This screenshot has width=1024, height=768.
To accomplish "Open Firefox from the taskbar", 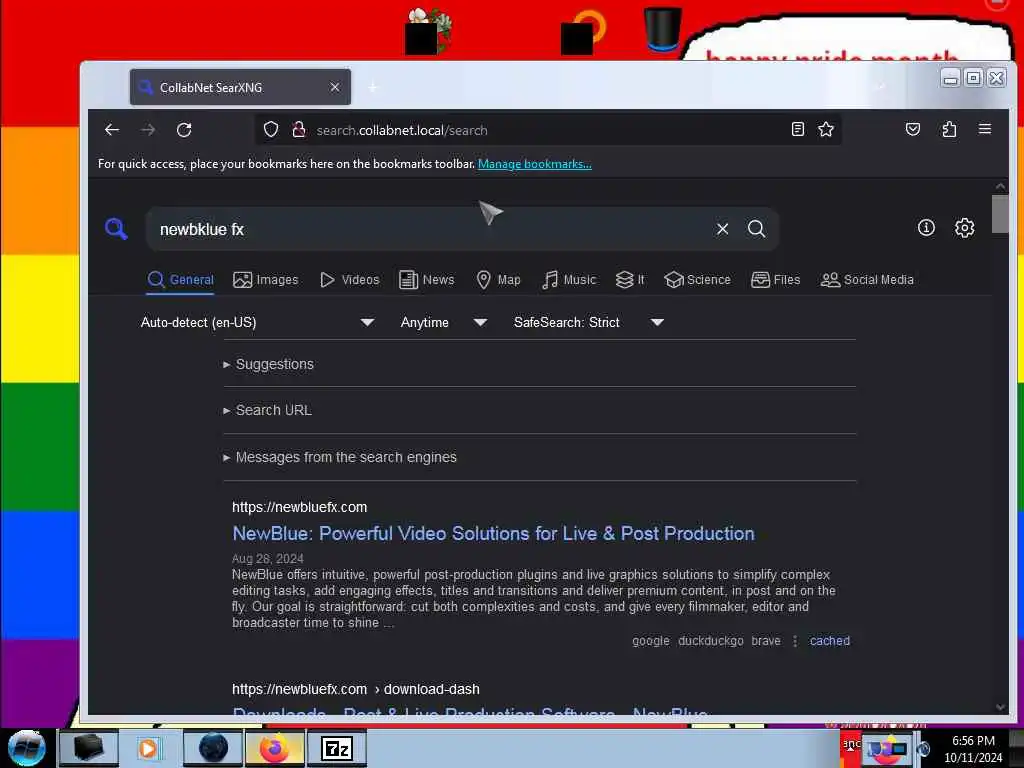I will (274, 748).
